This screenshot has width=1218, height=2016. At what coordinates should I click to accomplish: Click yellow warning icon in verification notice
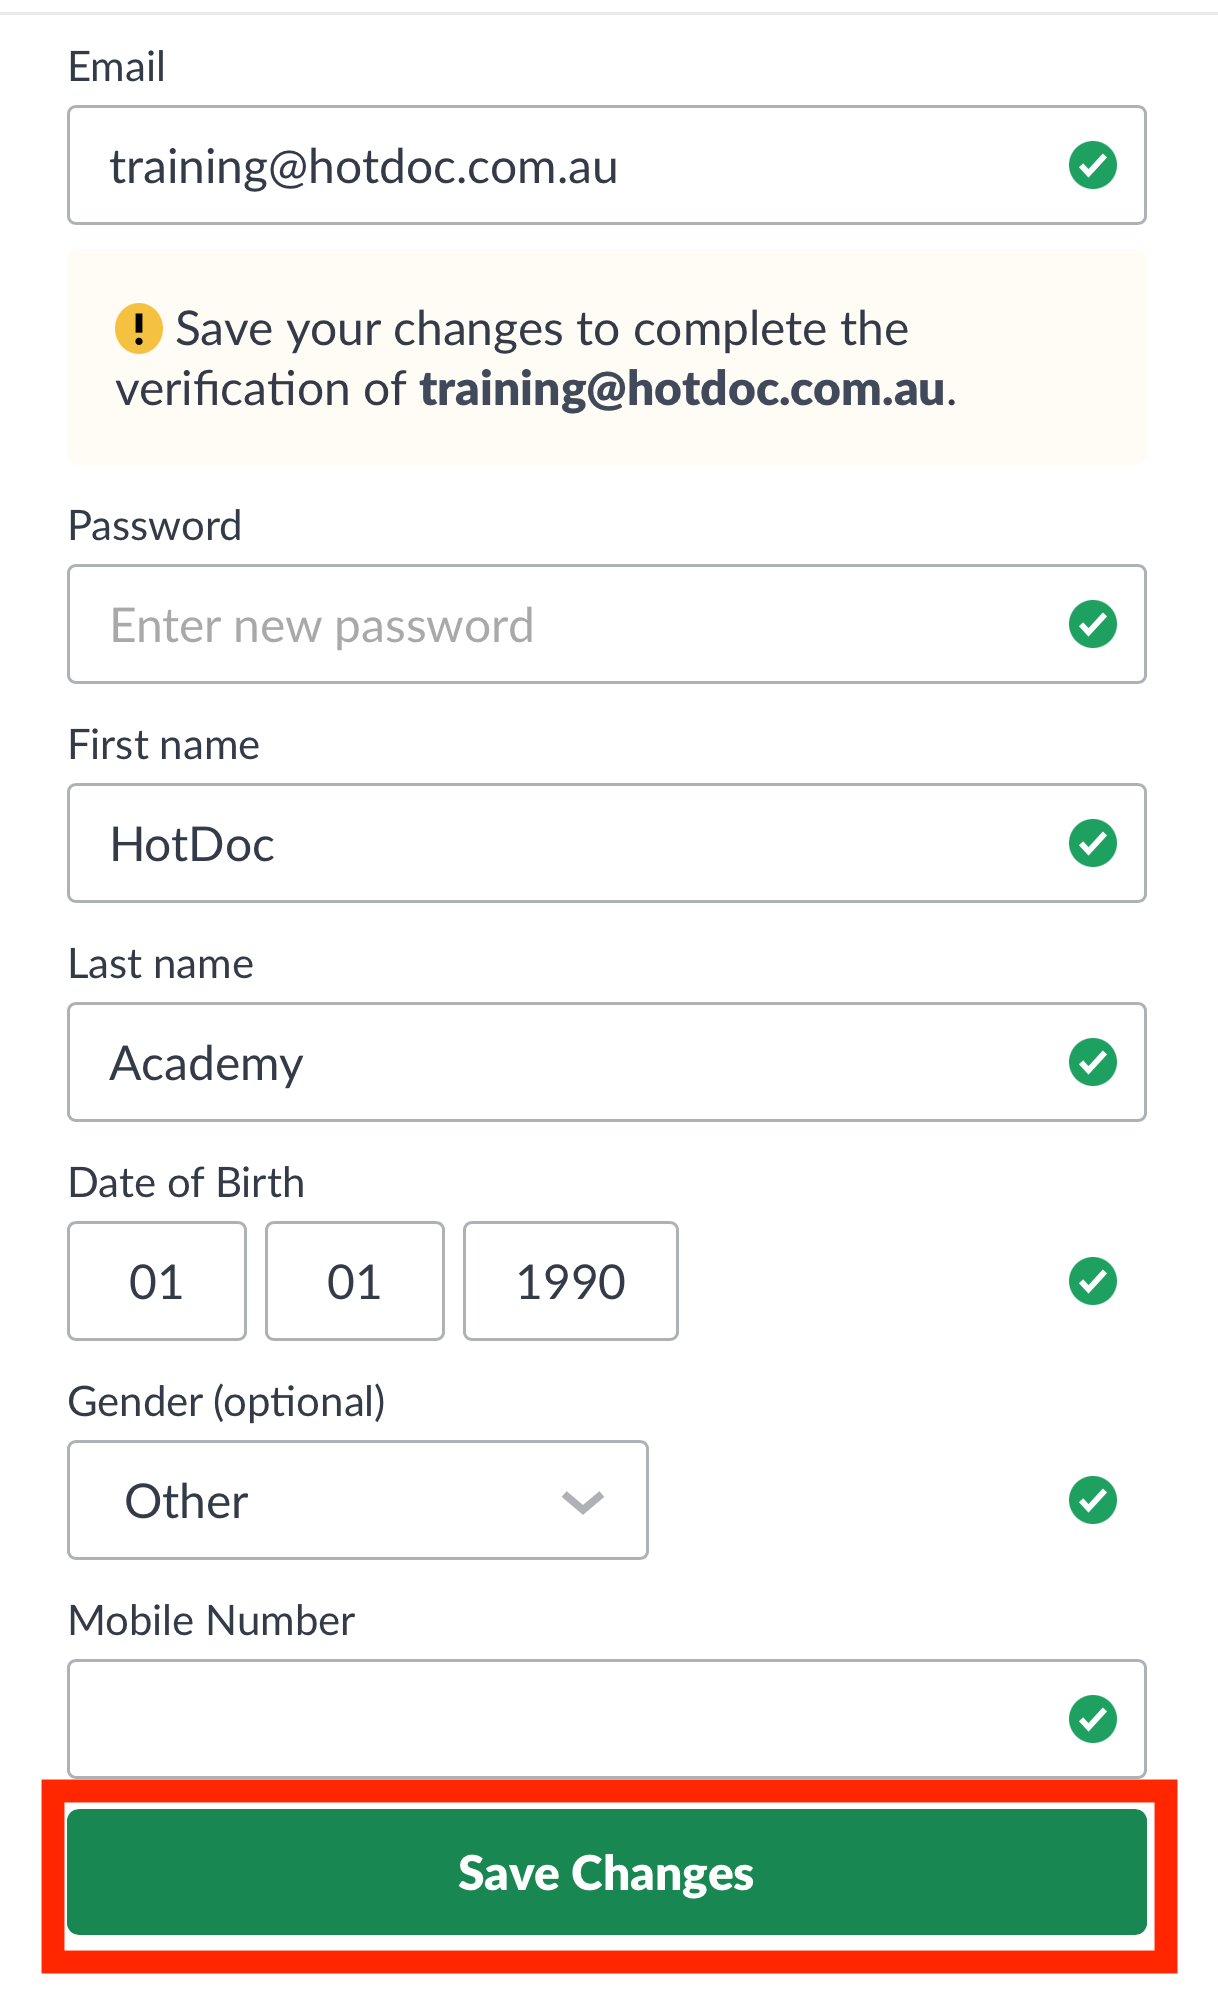139,329
